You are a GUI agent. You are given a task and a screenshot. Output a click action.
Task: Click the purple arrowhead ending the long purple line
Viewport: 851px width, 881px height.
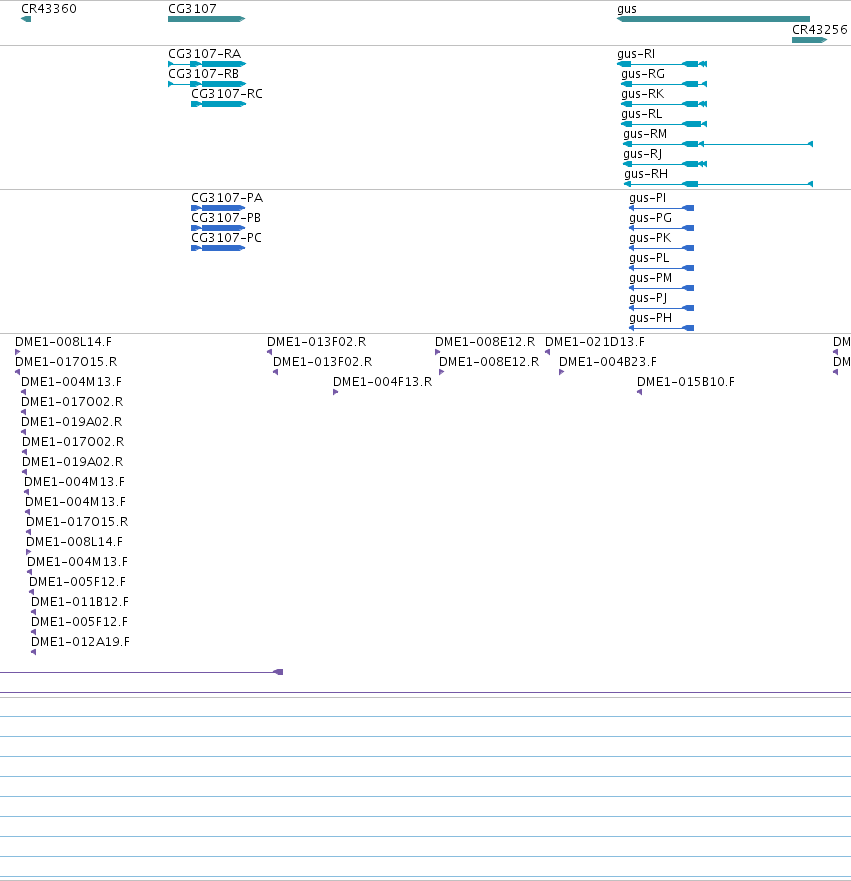click(x=278, y=672)
